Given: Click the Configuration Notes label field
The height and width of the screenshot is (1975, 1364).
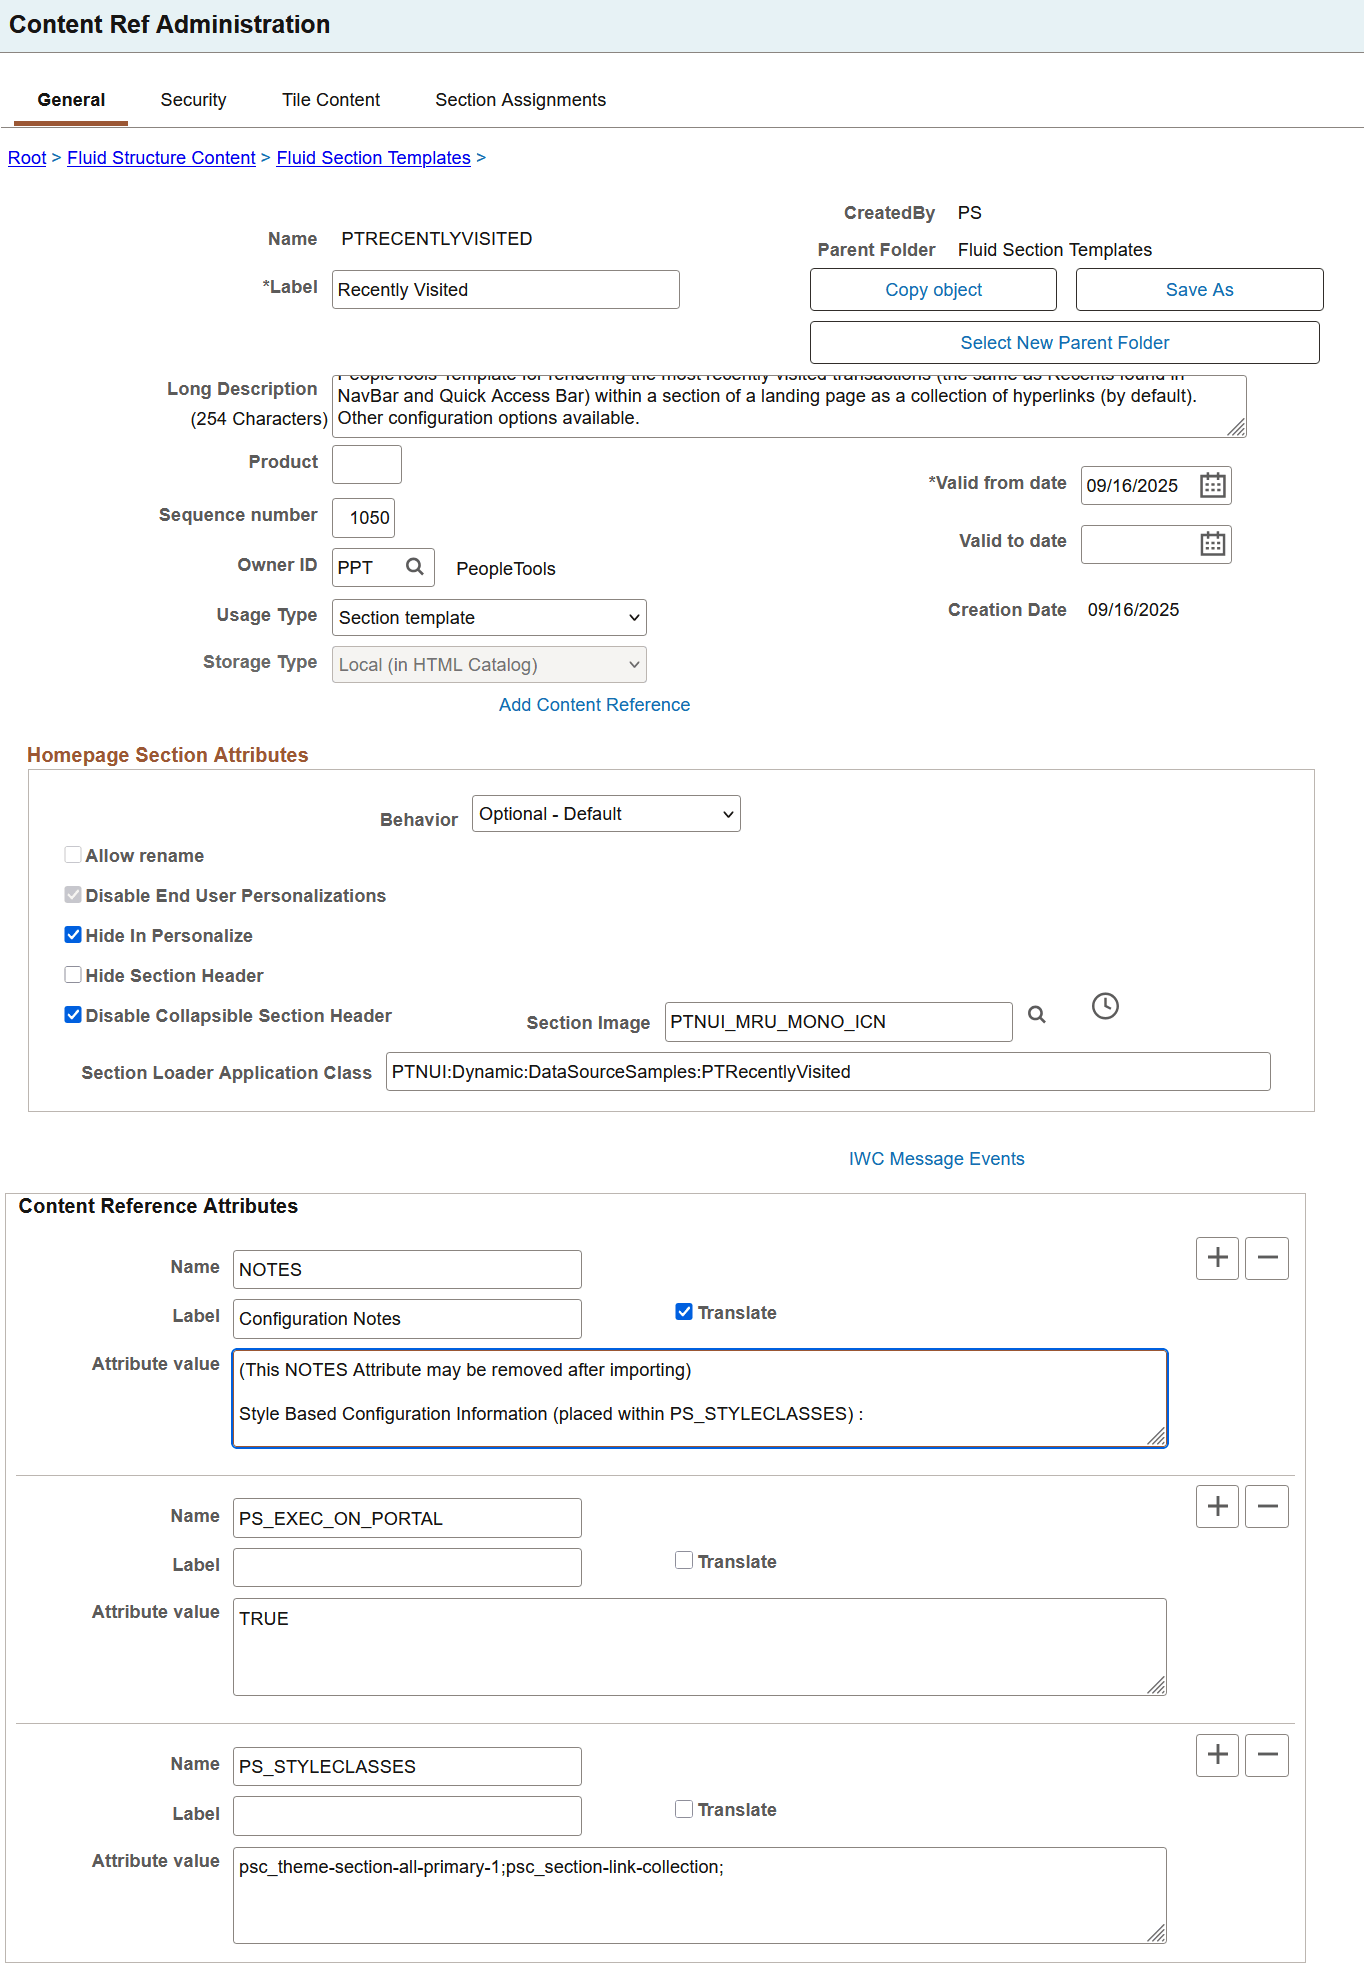Looking at the screenshot, I should (x=407, y=1319).
